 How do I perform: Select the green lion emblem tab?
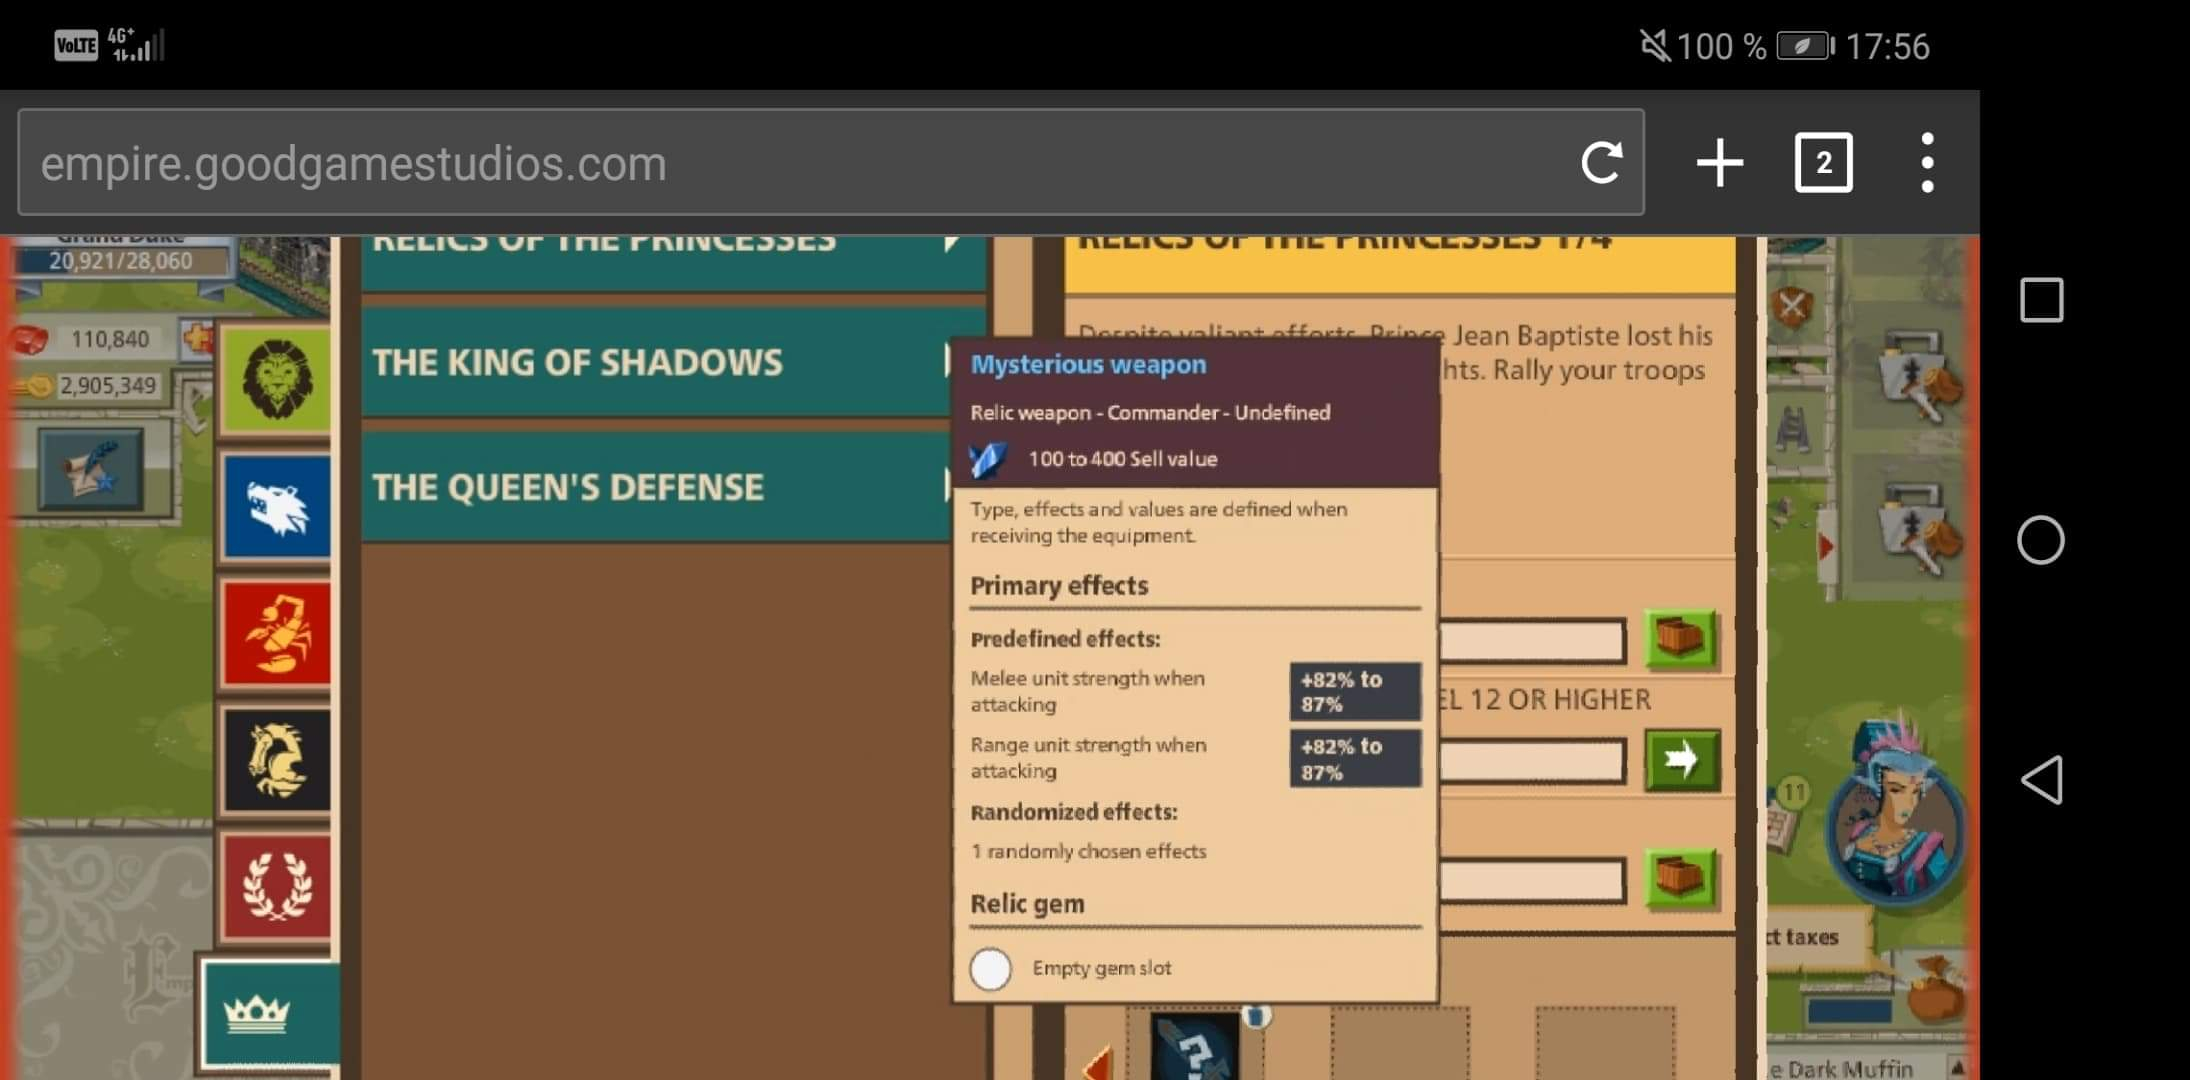275,380
